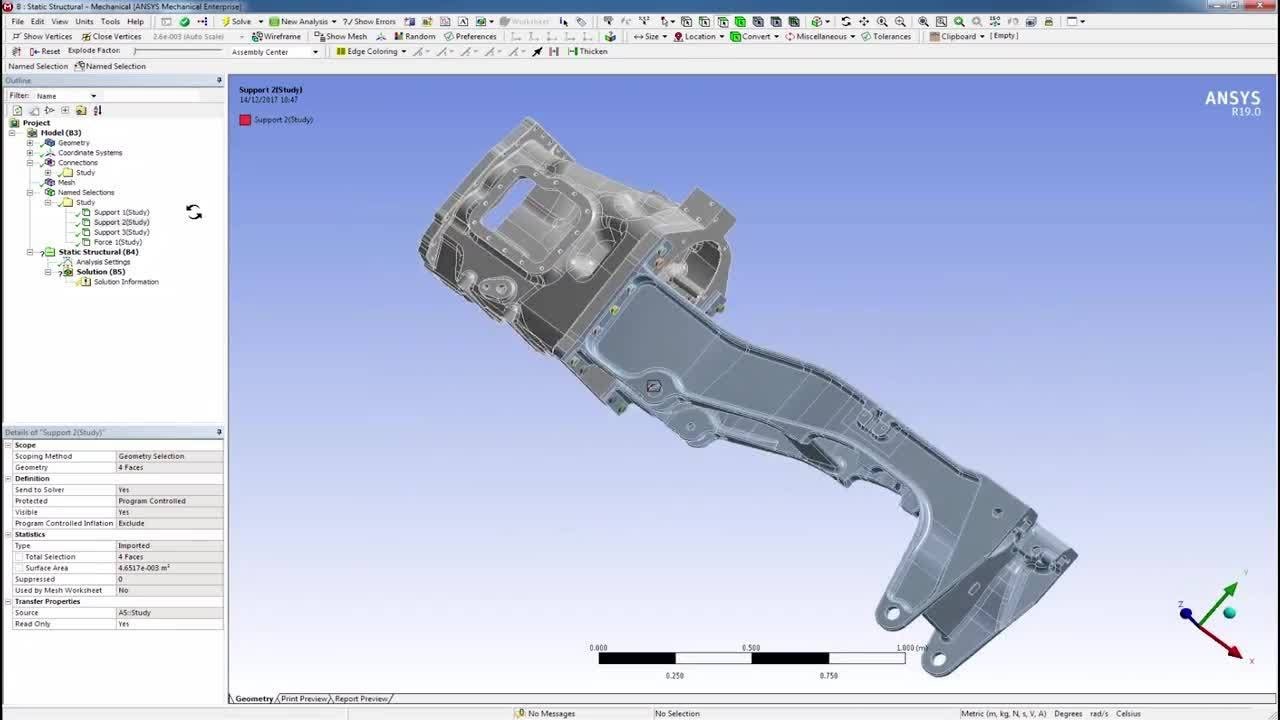Click the Reset explode button

click(x=44, y=51)
